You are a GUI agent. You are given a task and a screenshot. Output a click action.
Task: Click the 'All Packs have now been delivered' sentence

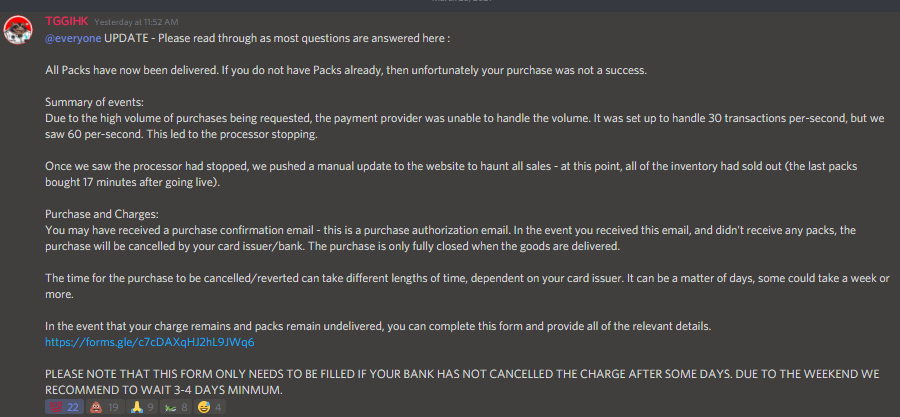coord(346,71)
